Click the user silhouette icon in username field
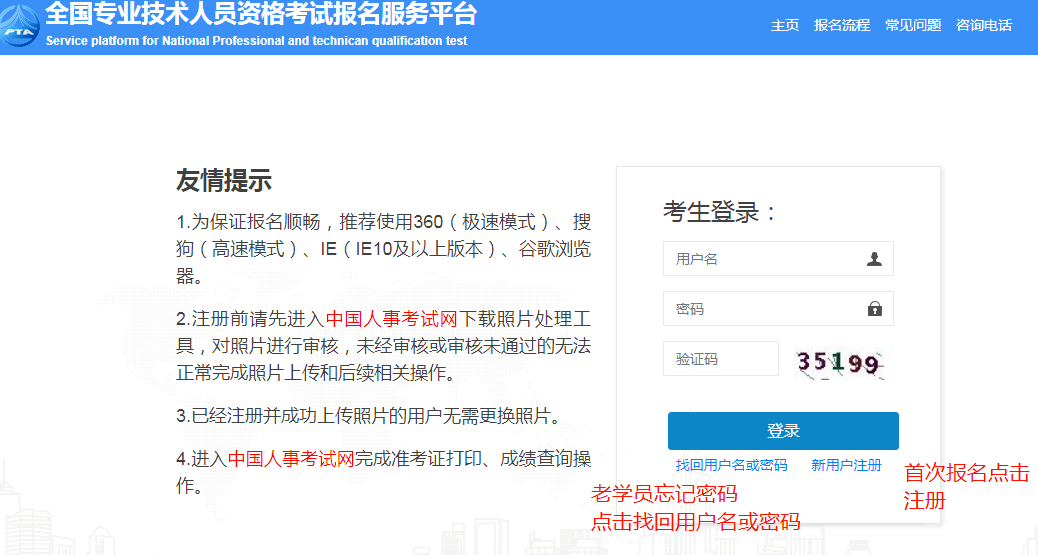The image size is (1038, 555). [874, 259]
